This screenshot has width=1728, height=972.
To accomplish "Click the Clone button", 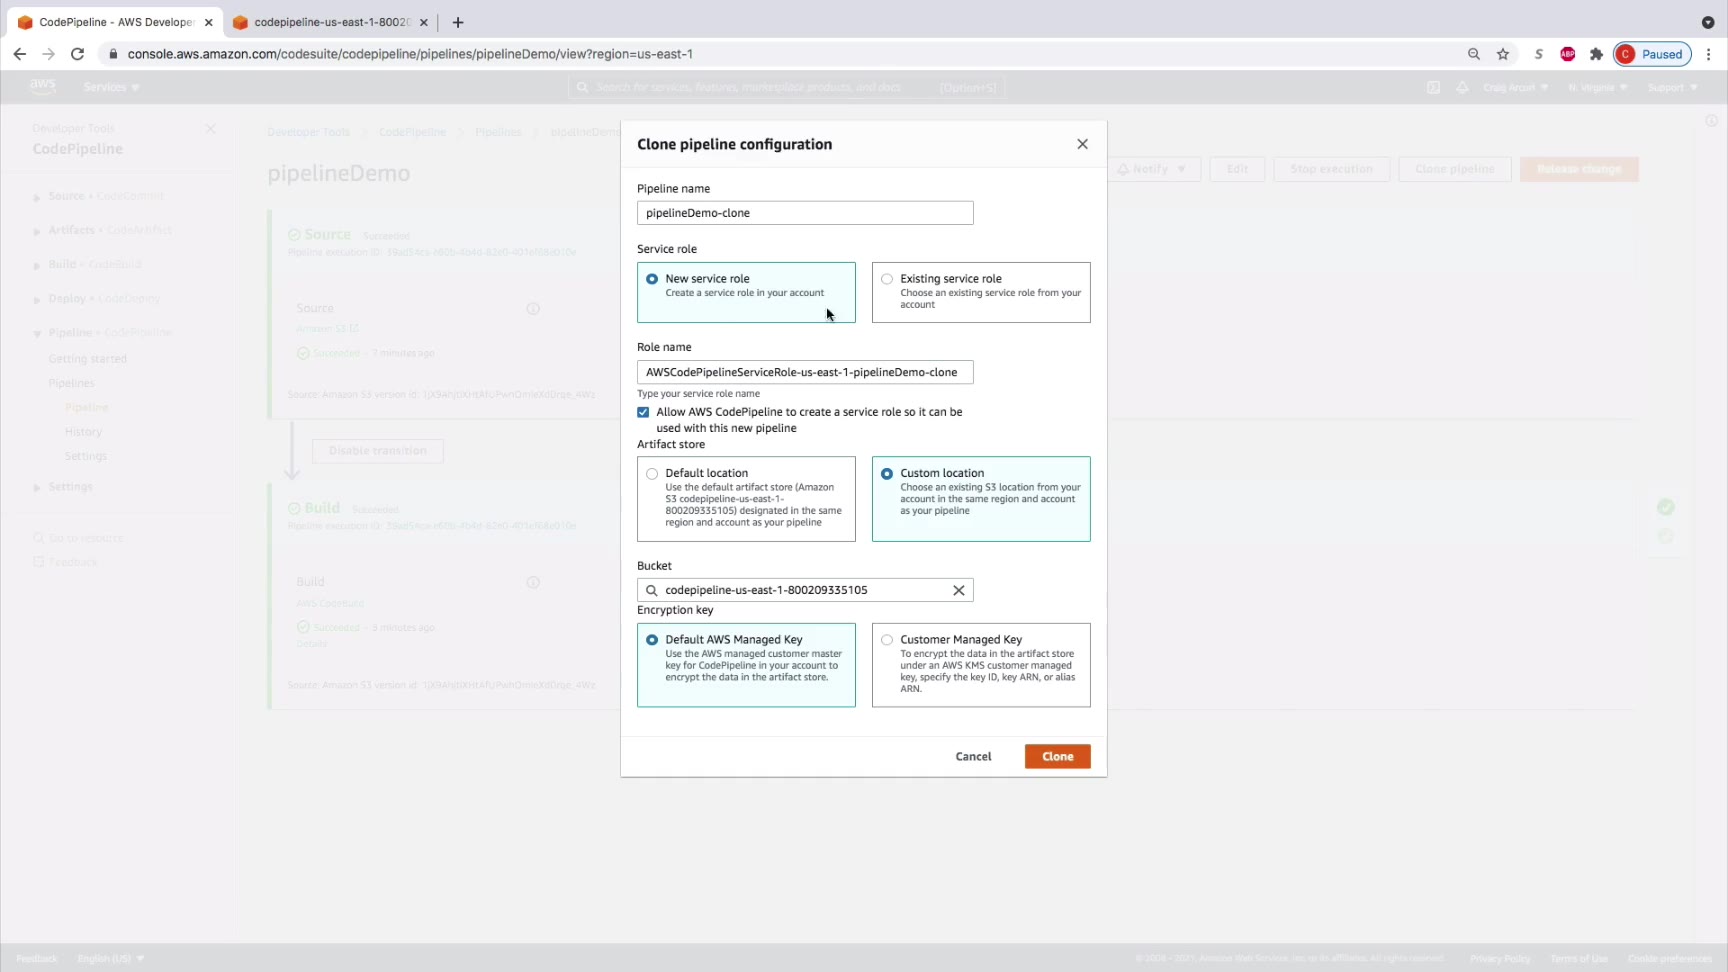I will (x=1058, y=757).
